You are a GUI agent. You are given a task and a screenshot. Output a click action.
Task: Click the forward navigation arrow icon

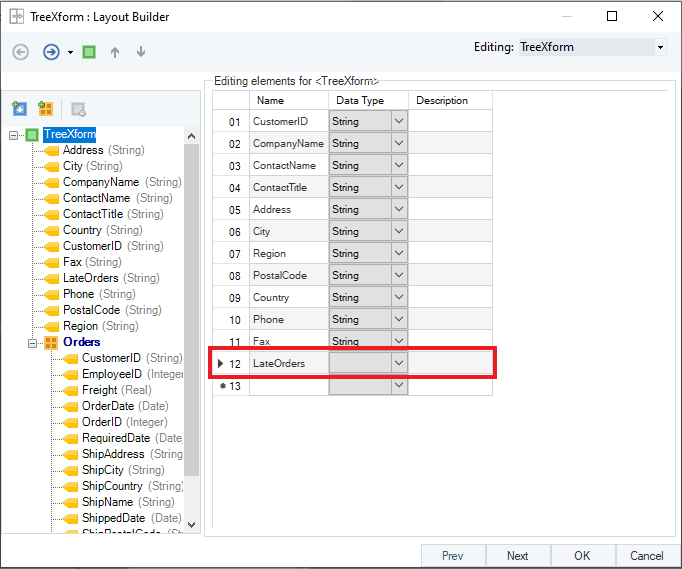pyautogui.click(x=51, y=52)
